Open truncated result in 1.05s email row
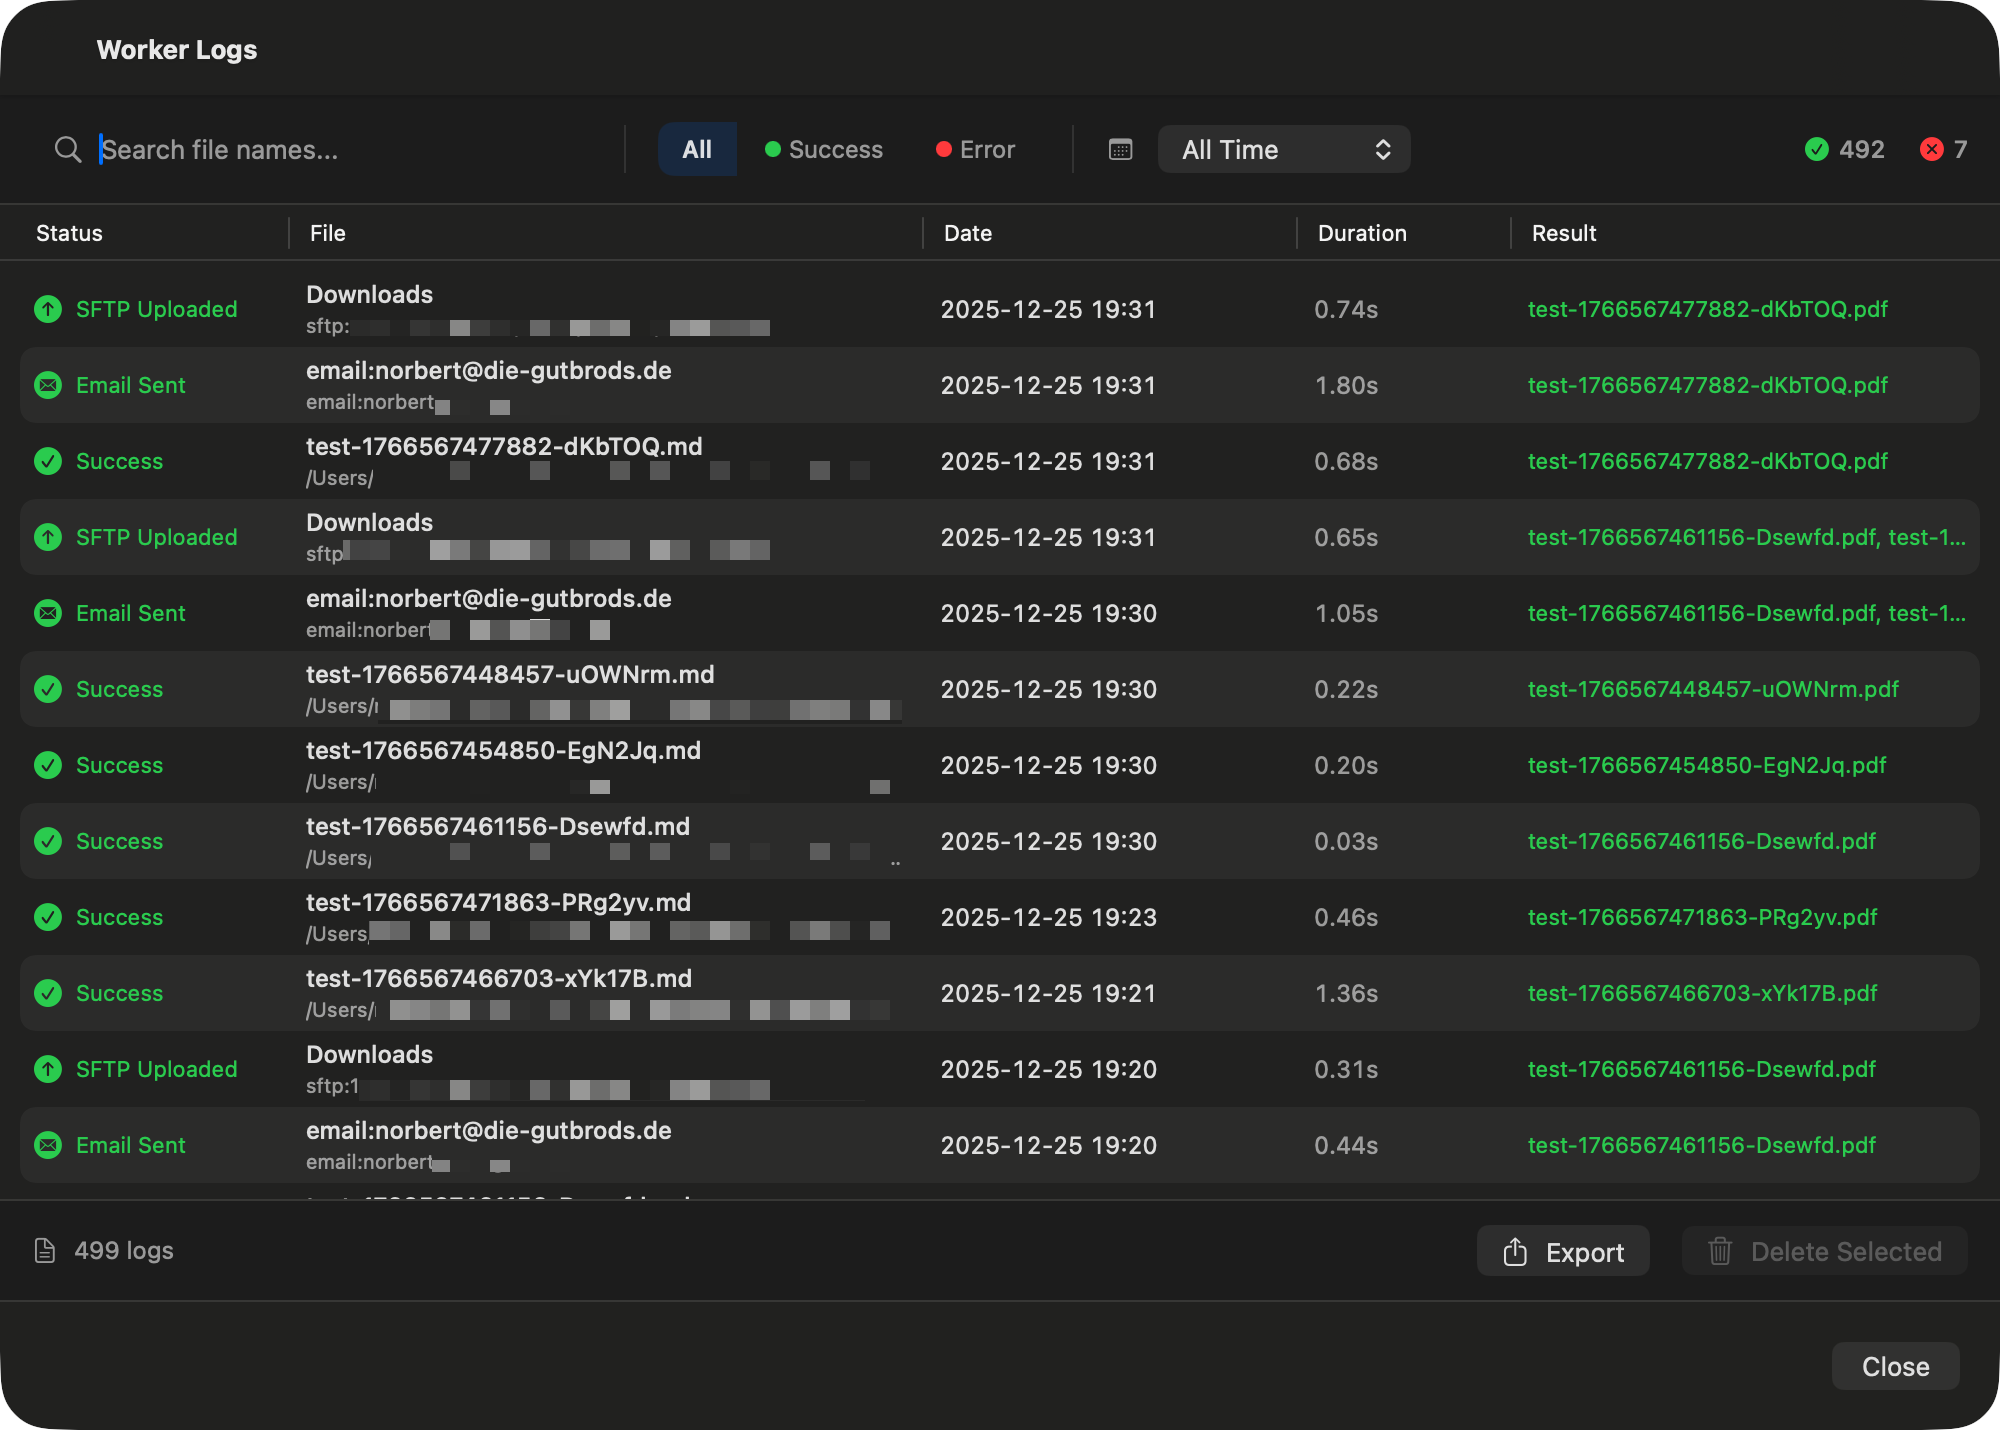Viewport: 2000px width, 1430px height. coord(1747,613)
